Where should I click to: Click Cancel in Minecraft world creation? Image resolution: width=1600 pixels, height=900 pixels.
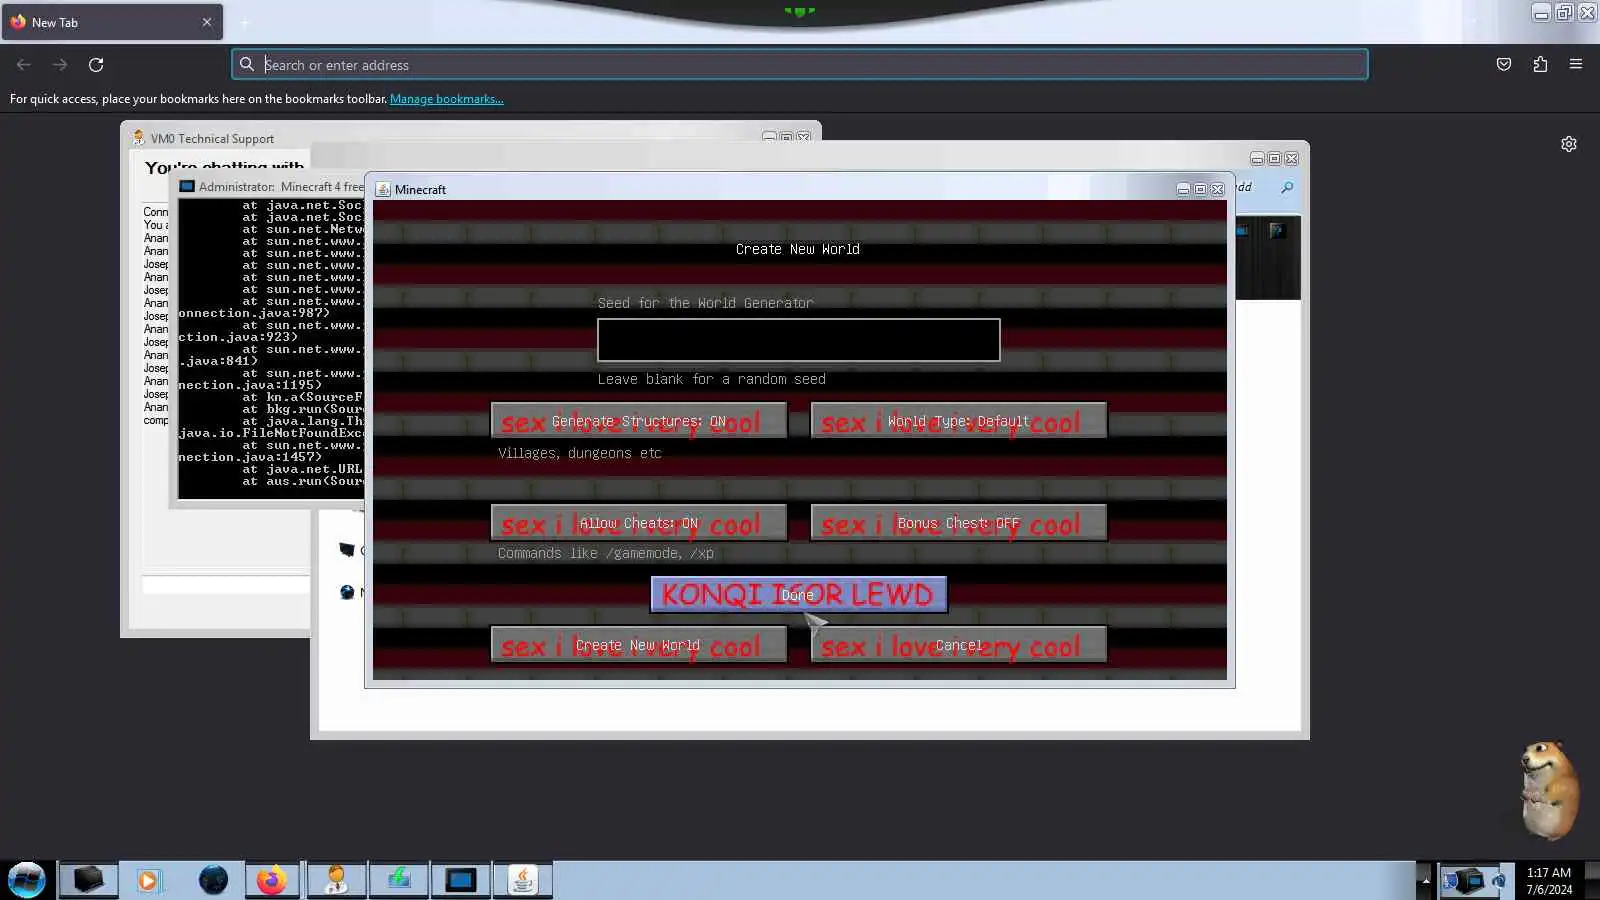[x=958, y=645]
